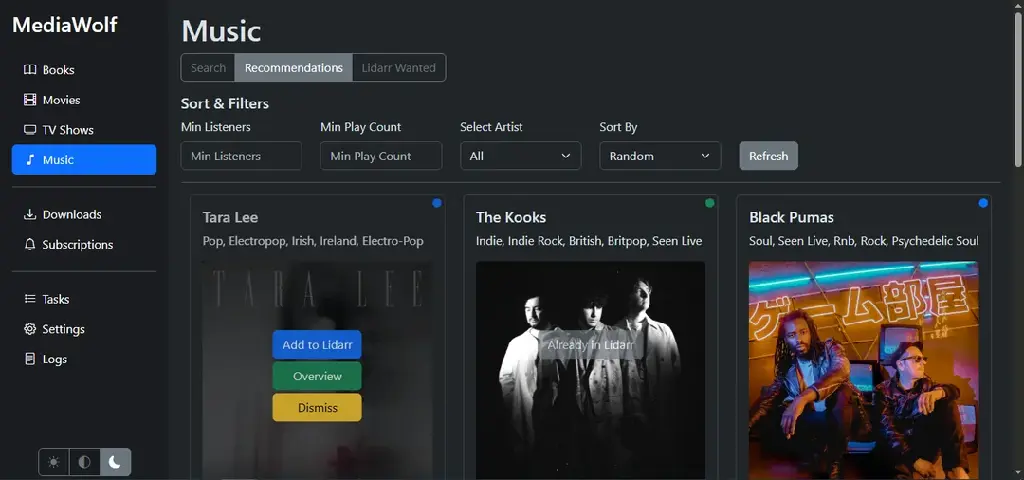Click the Movies film-strip icon
The image size is (1024, 480).
pos(30,100)
